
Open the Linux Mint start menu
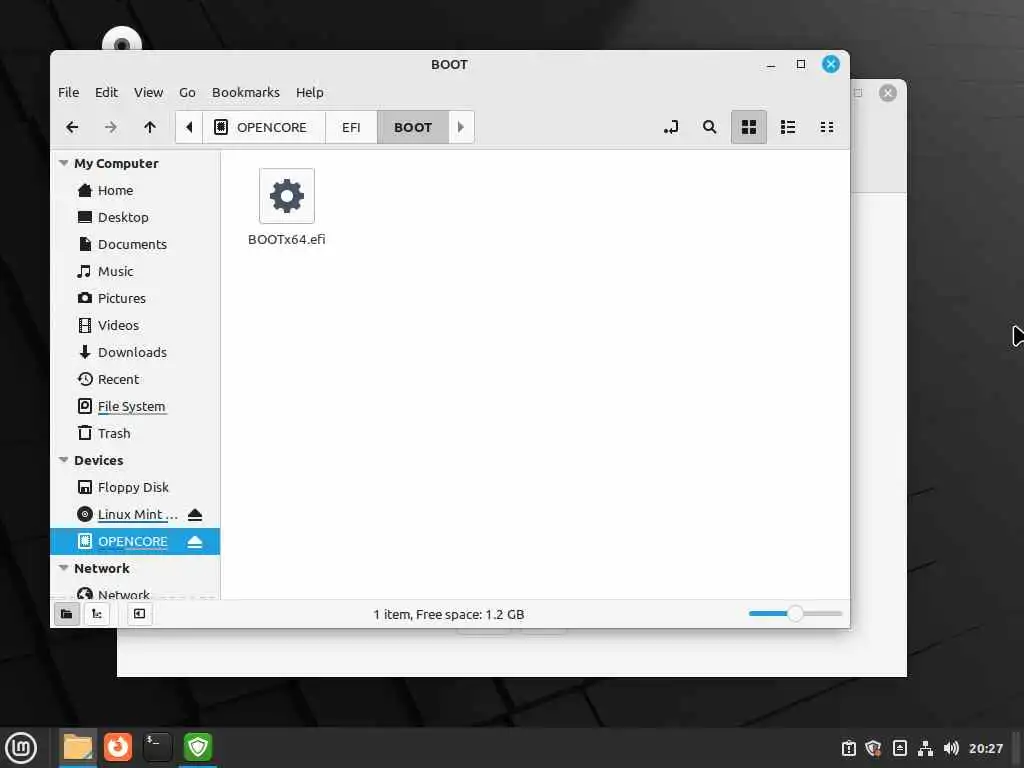click(x=21, y=748)
